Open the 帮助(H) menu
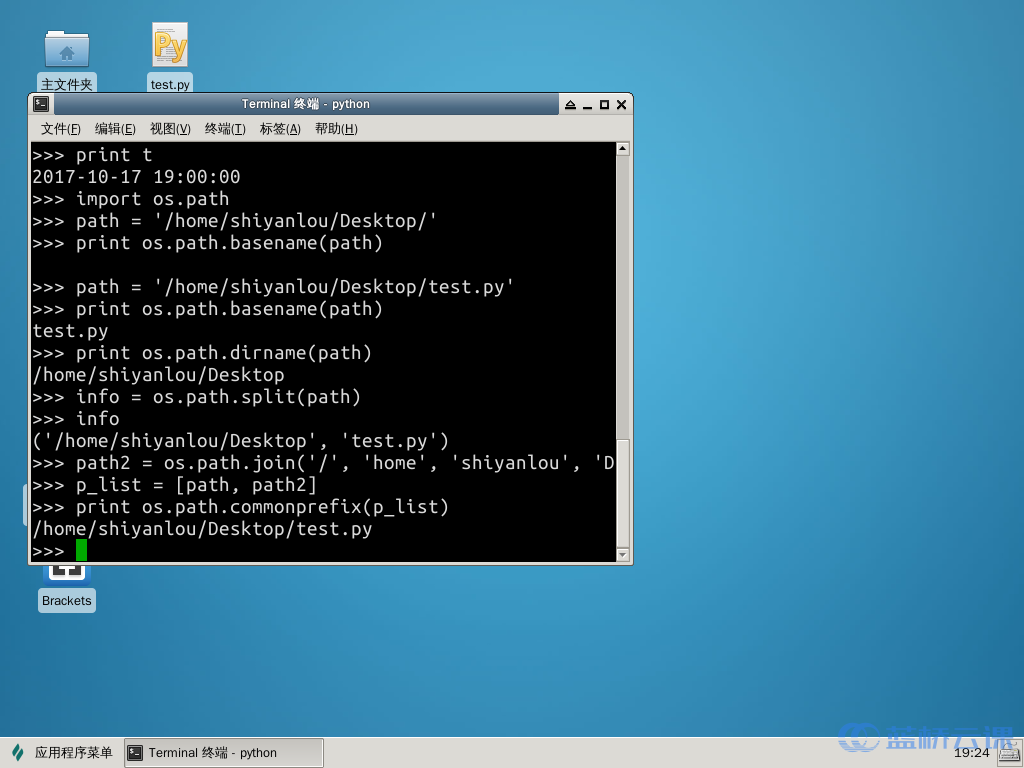This screenshot has height=768, width=1024. tap(336, 129)
